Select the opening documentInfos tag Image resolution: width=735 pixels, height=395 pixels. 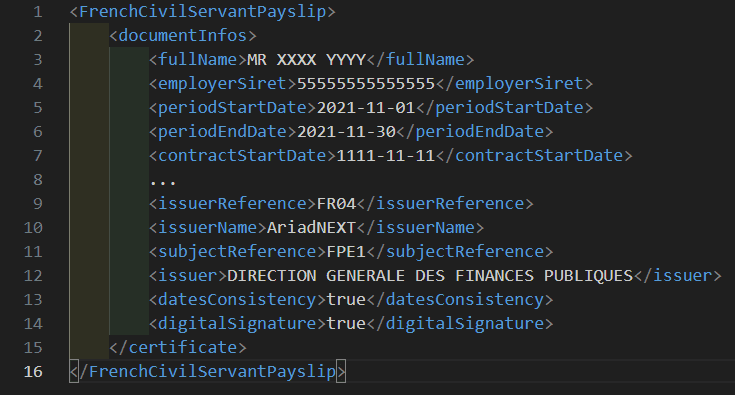click(x=183, y=36)
